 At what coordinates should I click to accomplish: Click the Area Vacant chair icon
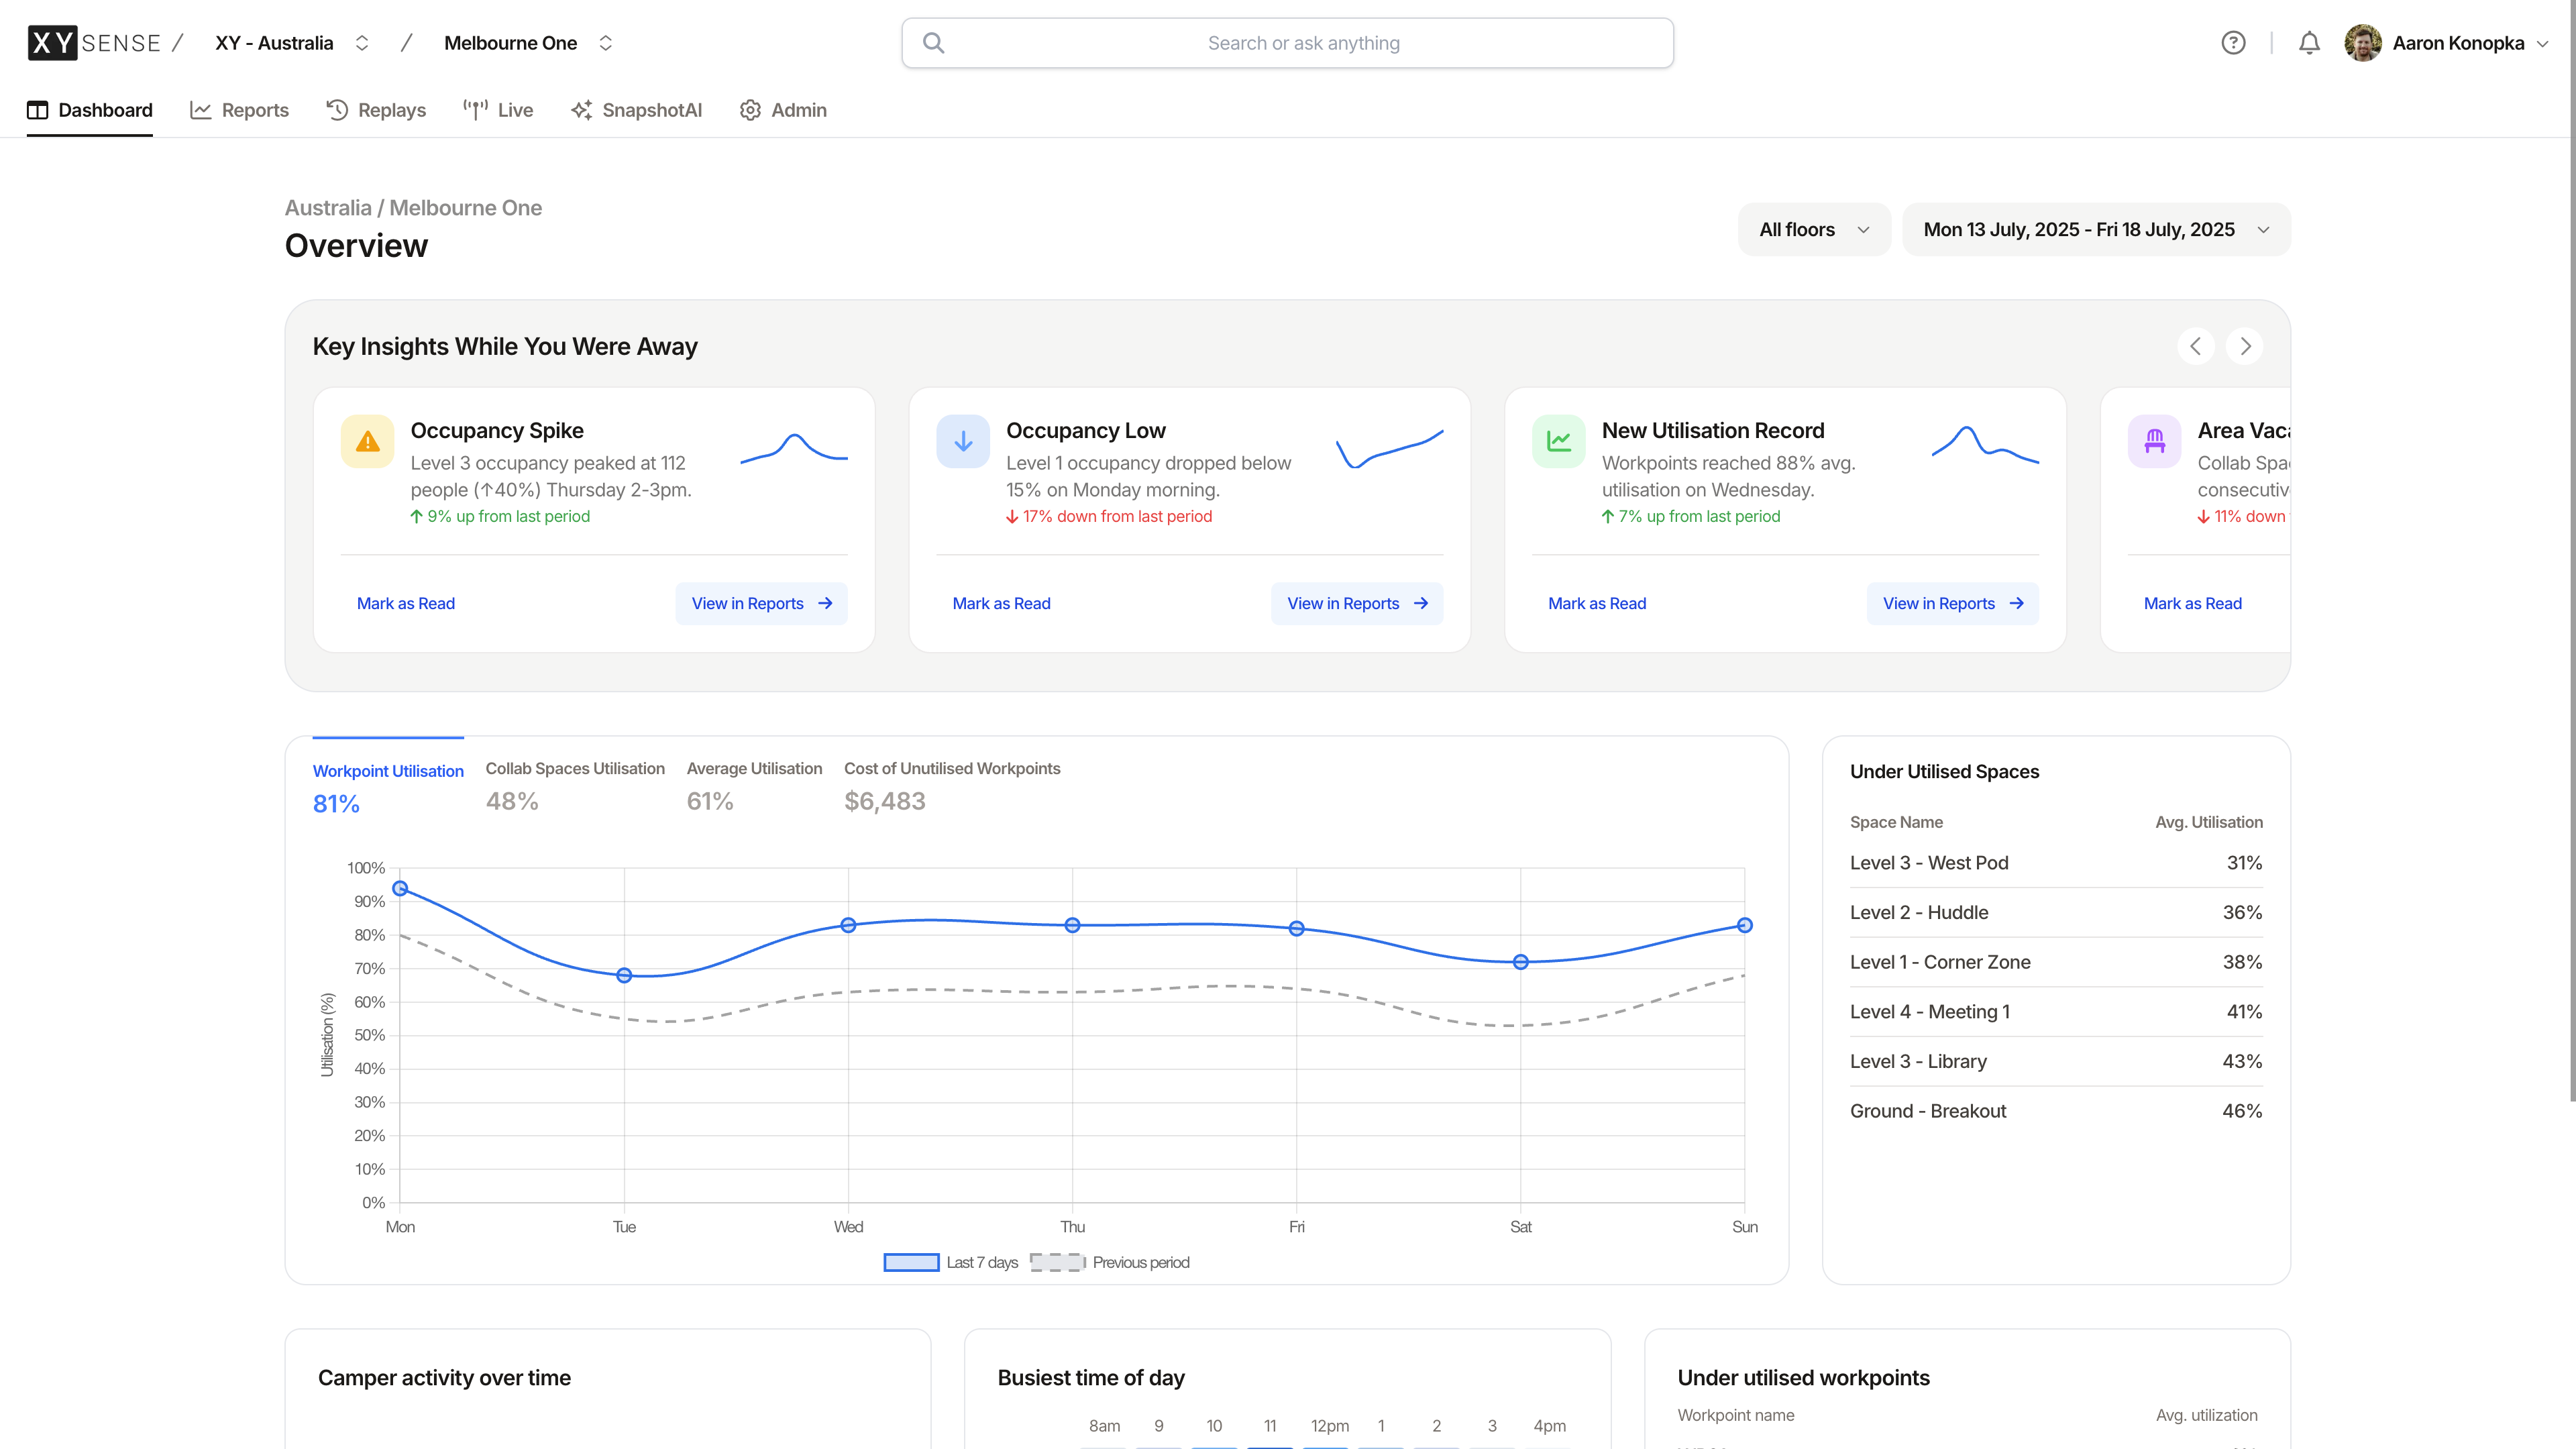point(2154,441)
